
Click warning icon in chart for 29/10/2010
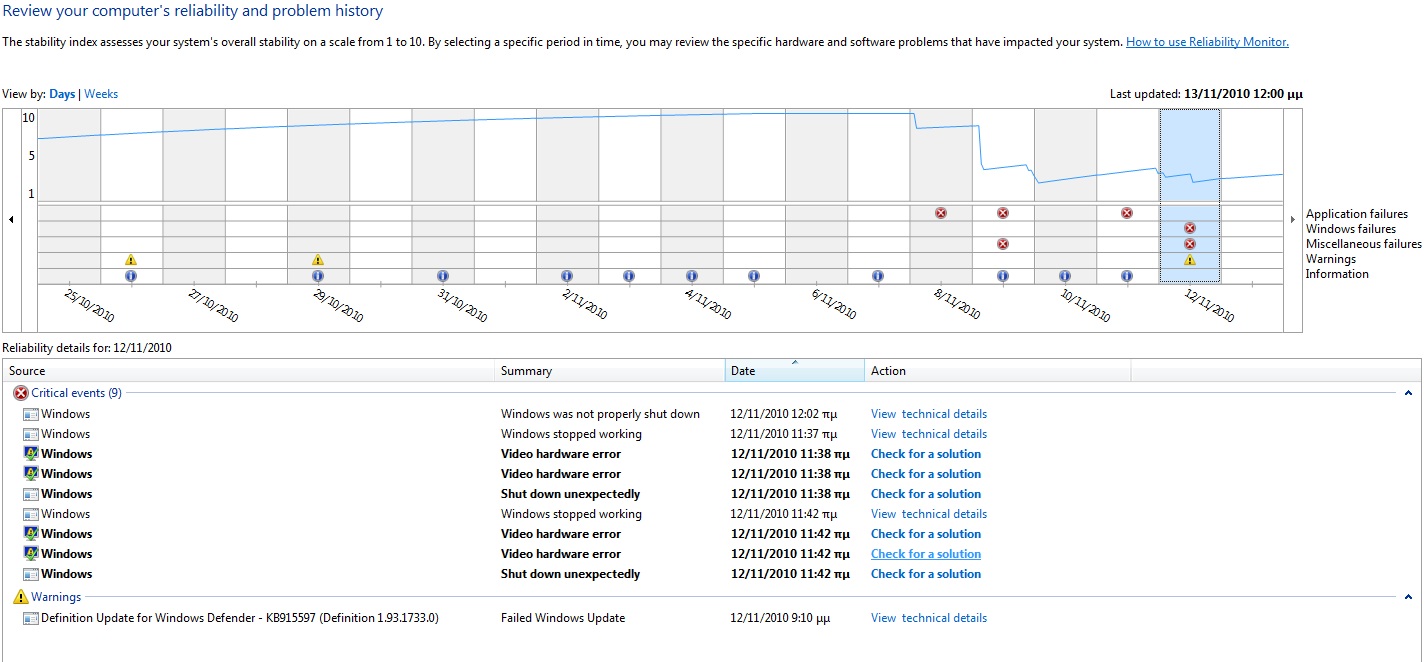pos(318,260)
